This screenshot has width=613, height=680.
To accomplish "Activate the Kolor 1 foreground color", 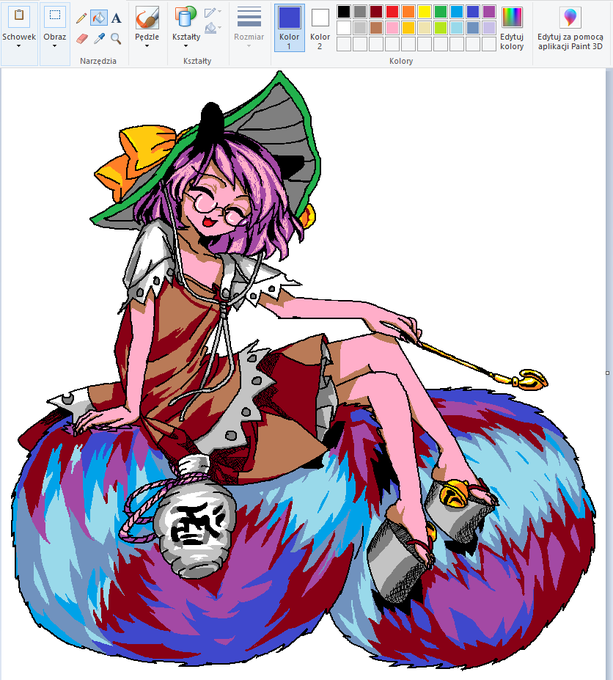I will pos(289,28).
